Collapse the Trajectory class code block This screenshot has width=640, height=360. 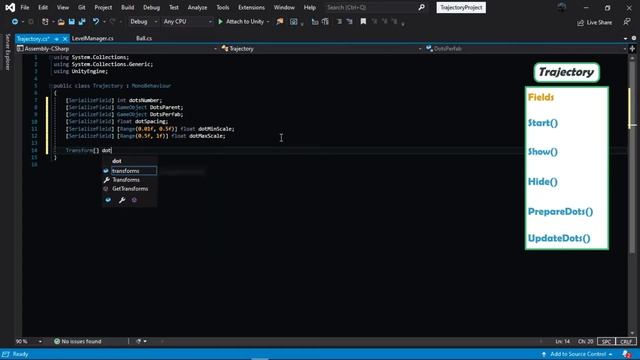51,86
